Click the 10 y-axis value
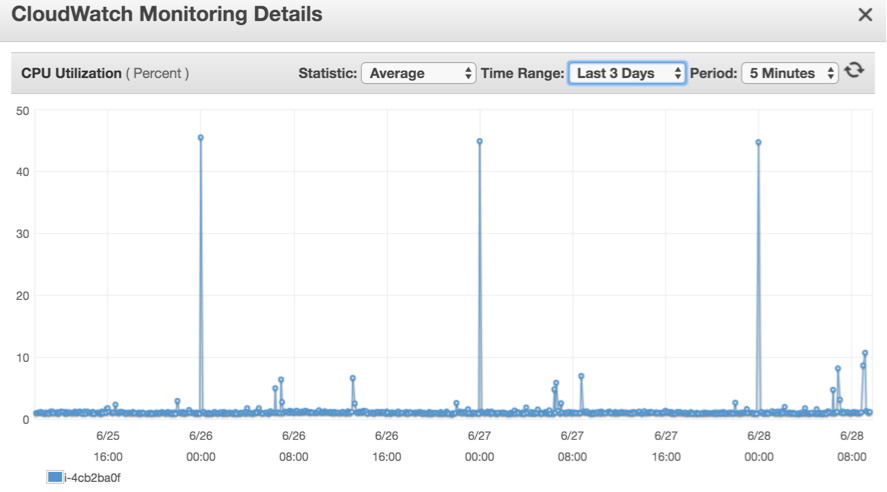This screenshot has height=492, width=887. coord(23,357)
